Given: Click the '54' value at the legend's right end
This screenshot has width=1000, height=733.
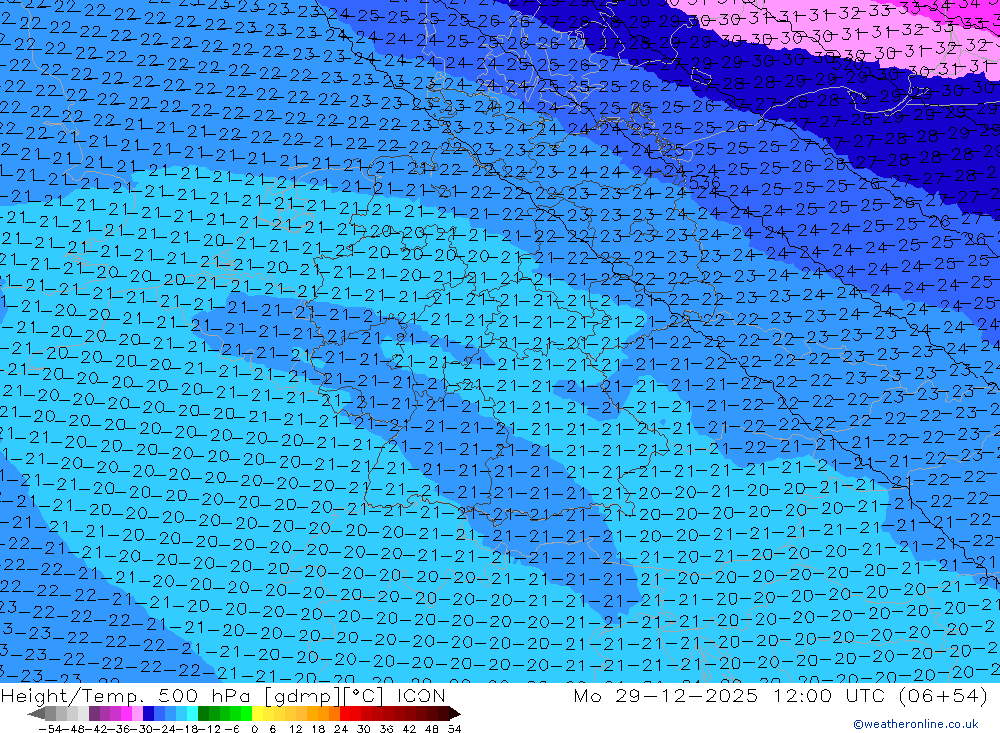Looking at the screenshot, I should (454, 729).
